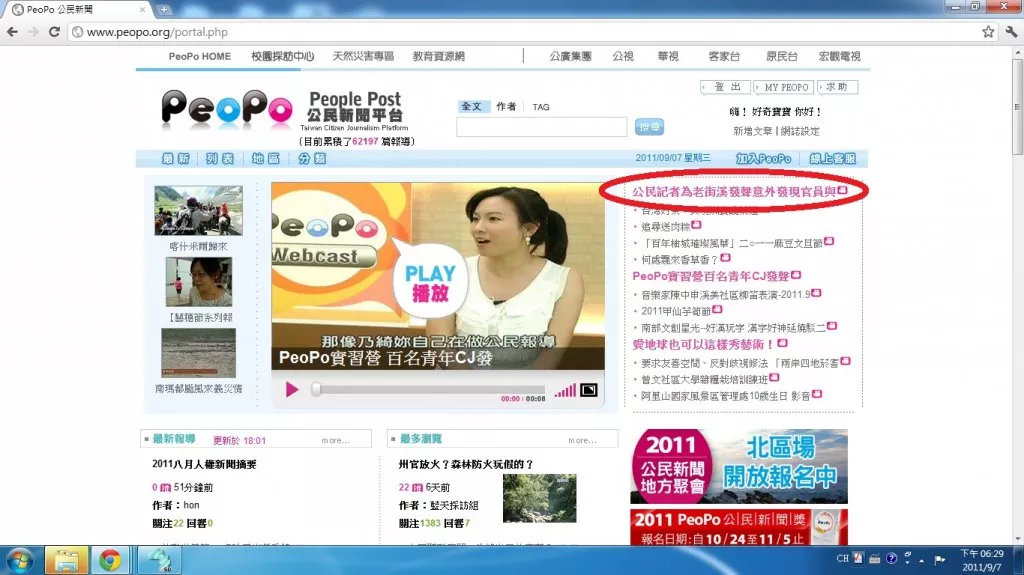Go to the 公視 link
Image resolution: width=1024 pixels, height=575 pixels.
(x=623, y=56)
